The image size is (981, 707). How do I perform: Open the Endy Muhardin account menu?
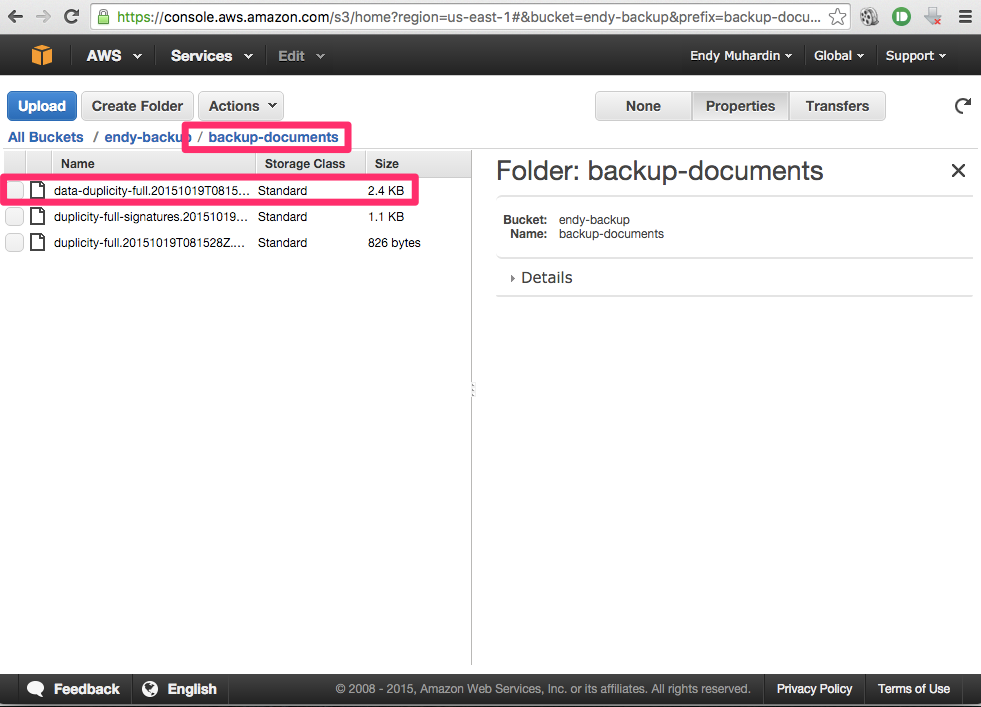[741, 56]
